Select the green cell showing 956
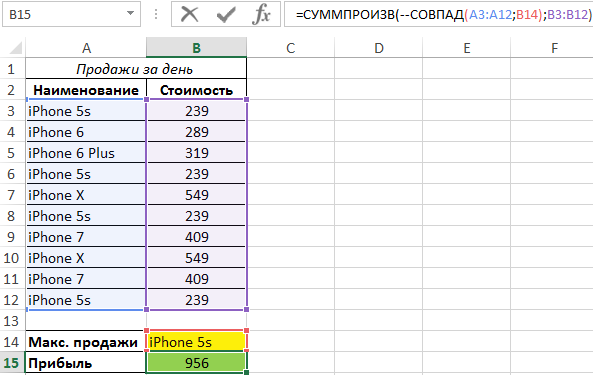 (x=197, y=363)
